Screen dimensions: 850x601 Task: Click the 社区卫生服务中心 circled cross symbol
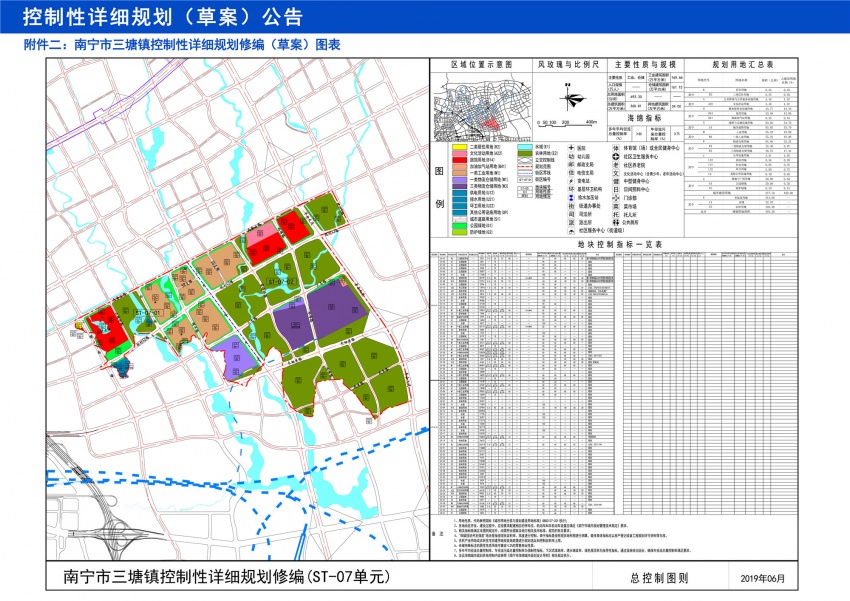pos(616,156)
